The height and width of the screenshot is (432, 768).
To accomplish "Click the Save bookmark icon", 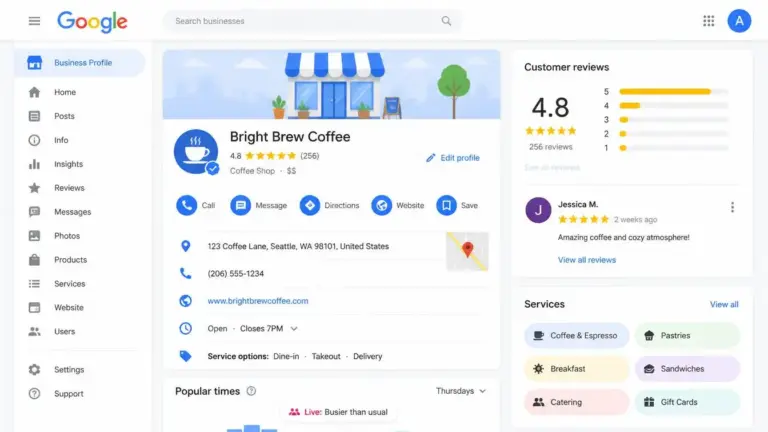I will coord(446,205).
